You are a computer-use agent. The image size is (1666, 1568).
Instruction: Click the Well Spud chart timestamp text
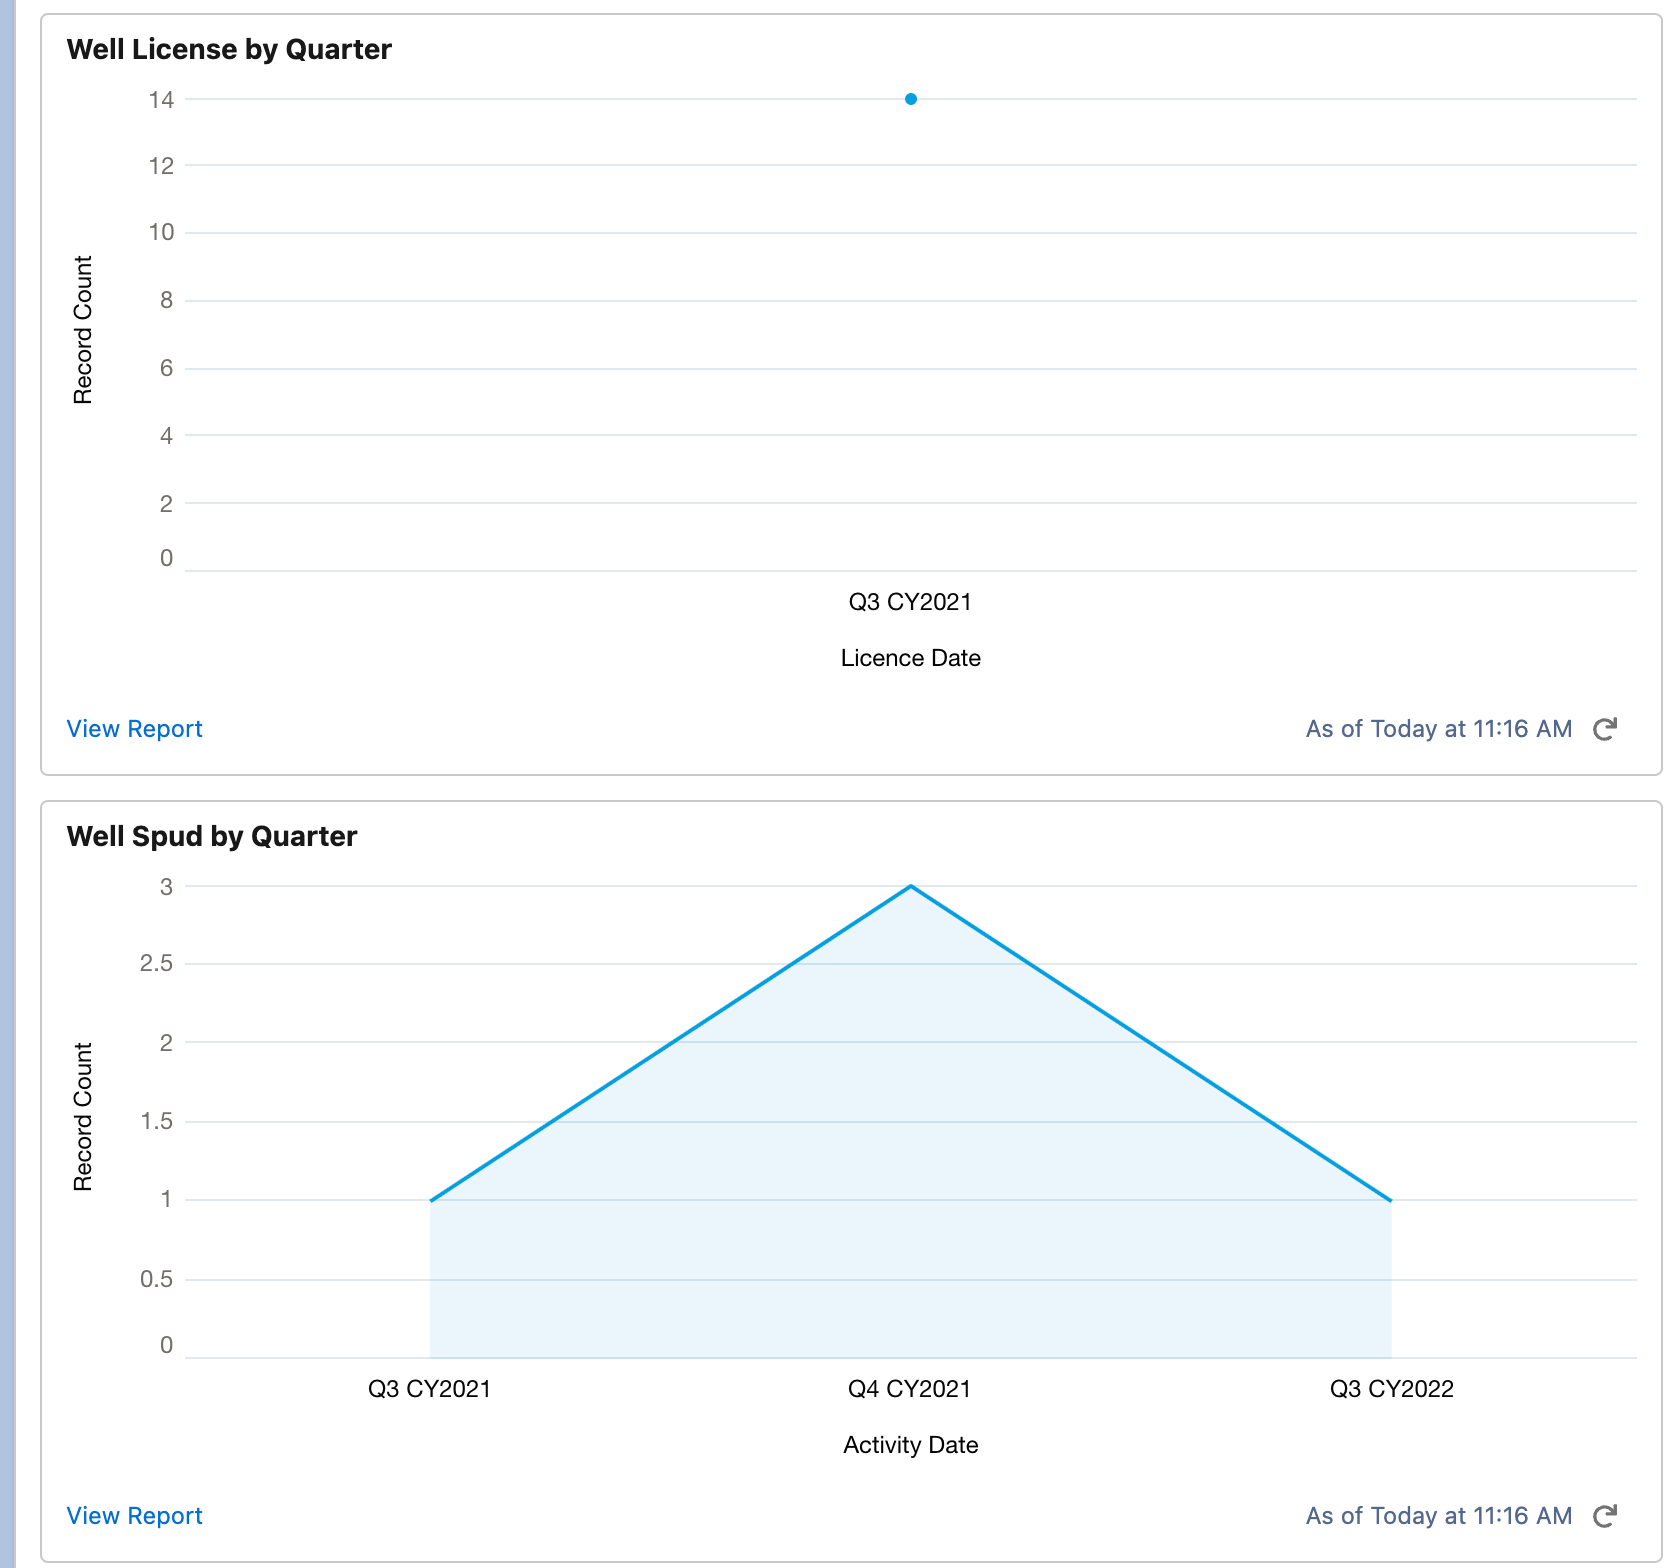point(1438,1516)
